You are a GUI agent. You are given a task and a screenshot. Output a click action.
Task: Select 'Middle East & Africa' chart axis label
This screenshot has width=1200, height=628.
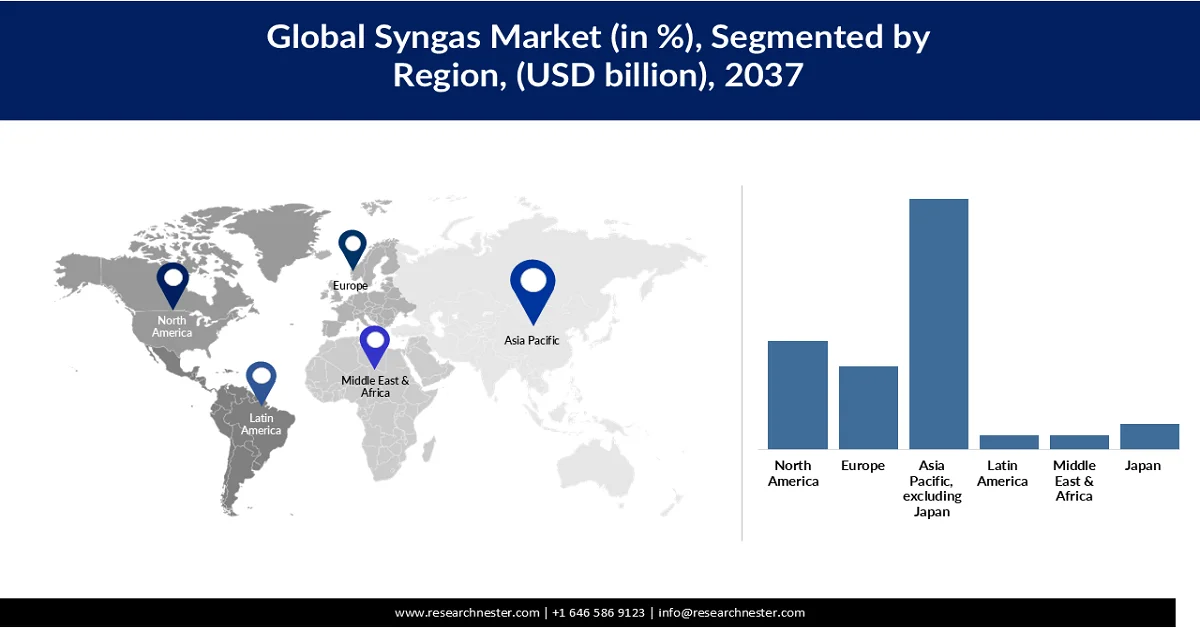click(1074, 481)
